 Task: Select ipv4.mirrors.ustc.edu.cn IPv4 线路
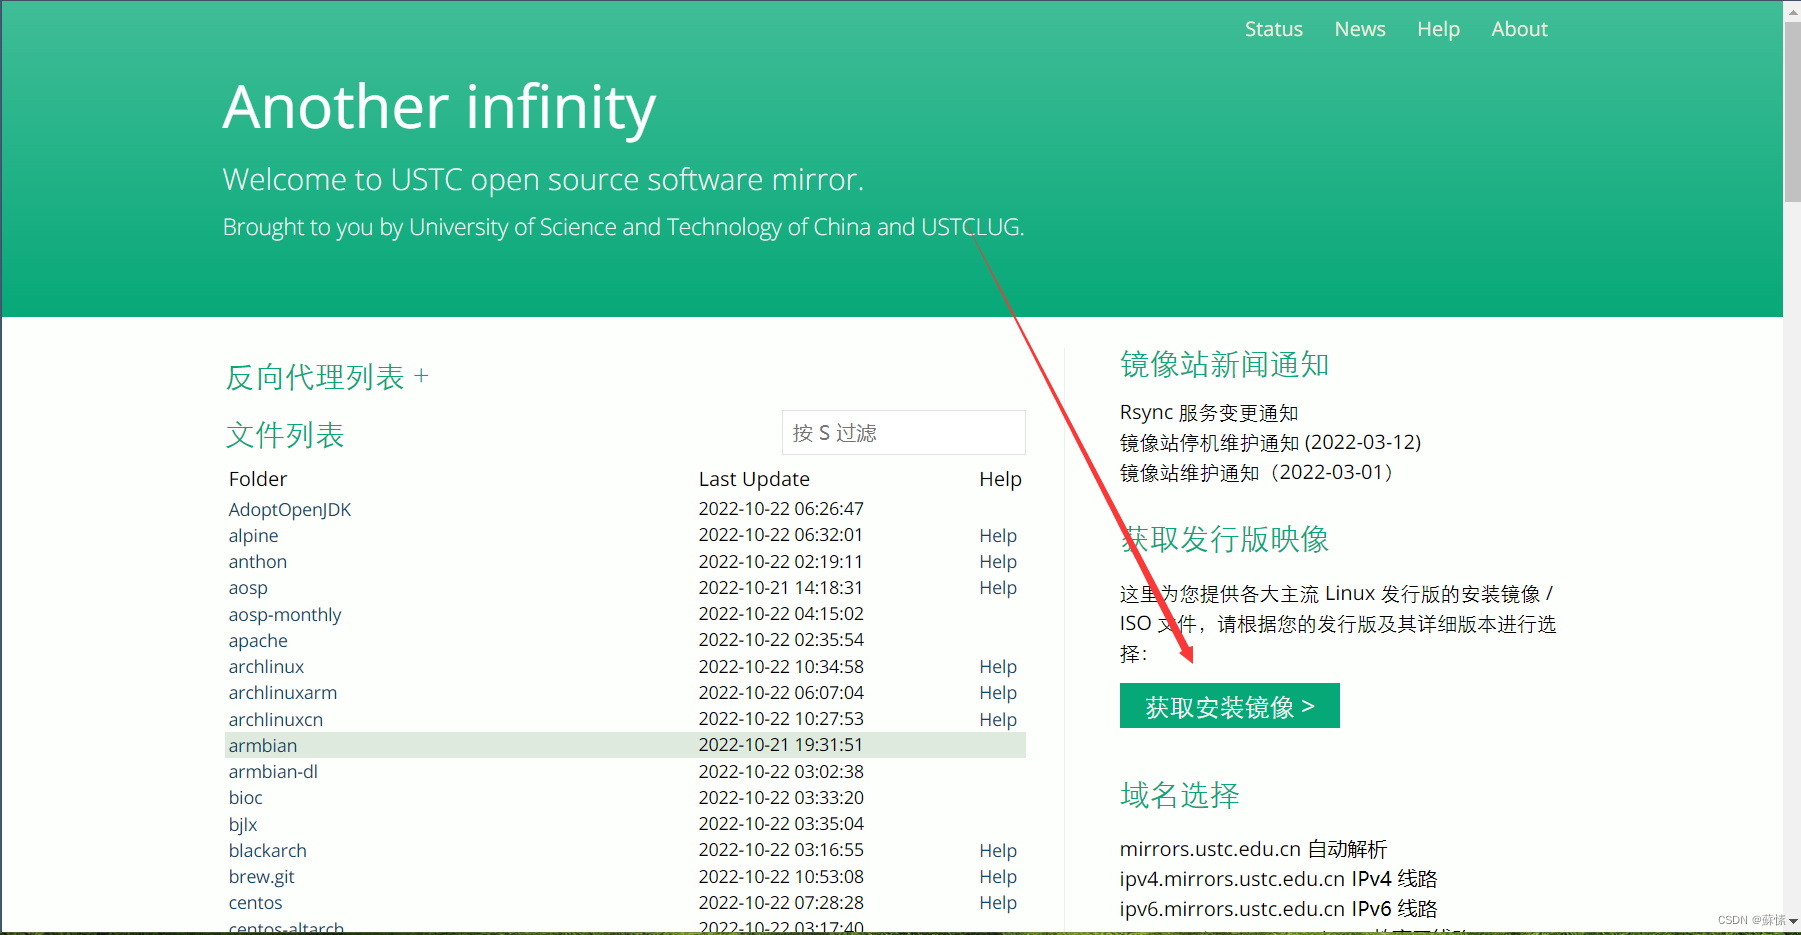click(x=1278, y=878)
